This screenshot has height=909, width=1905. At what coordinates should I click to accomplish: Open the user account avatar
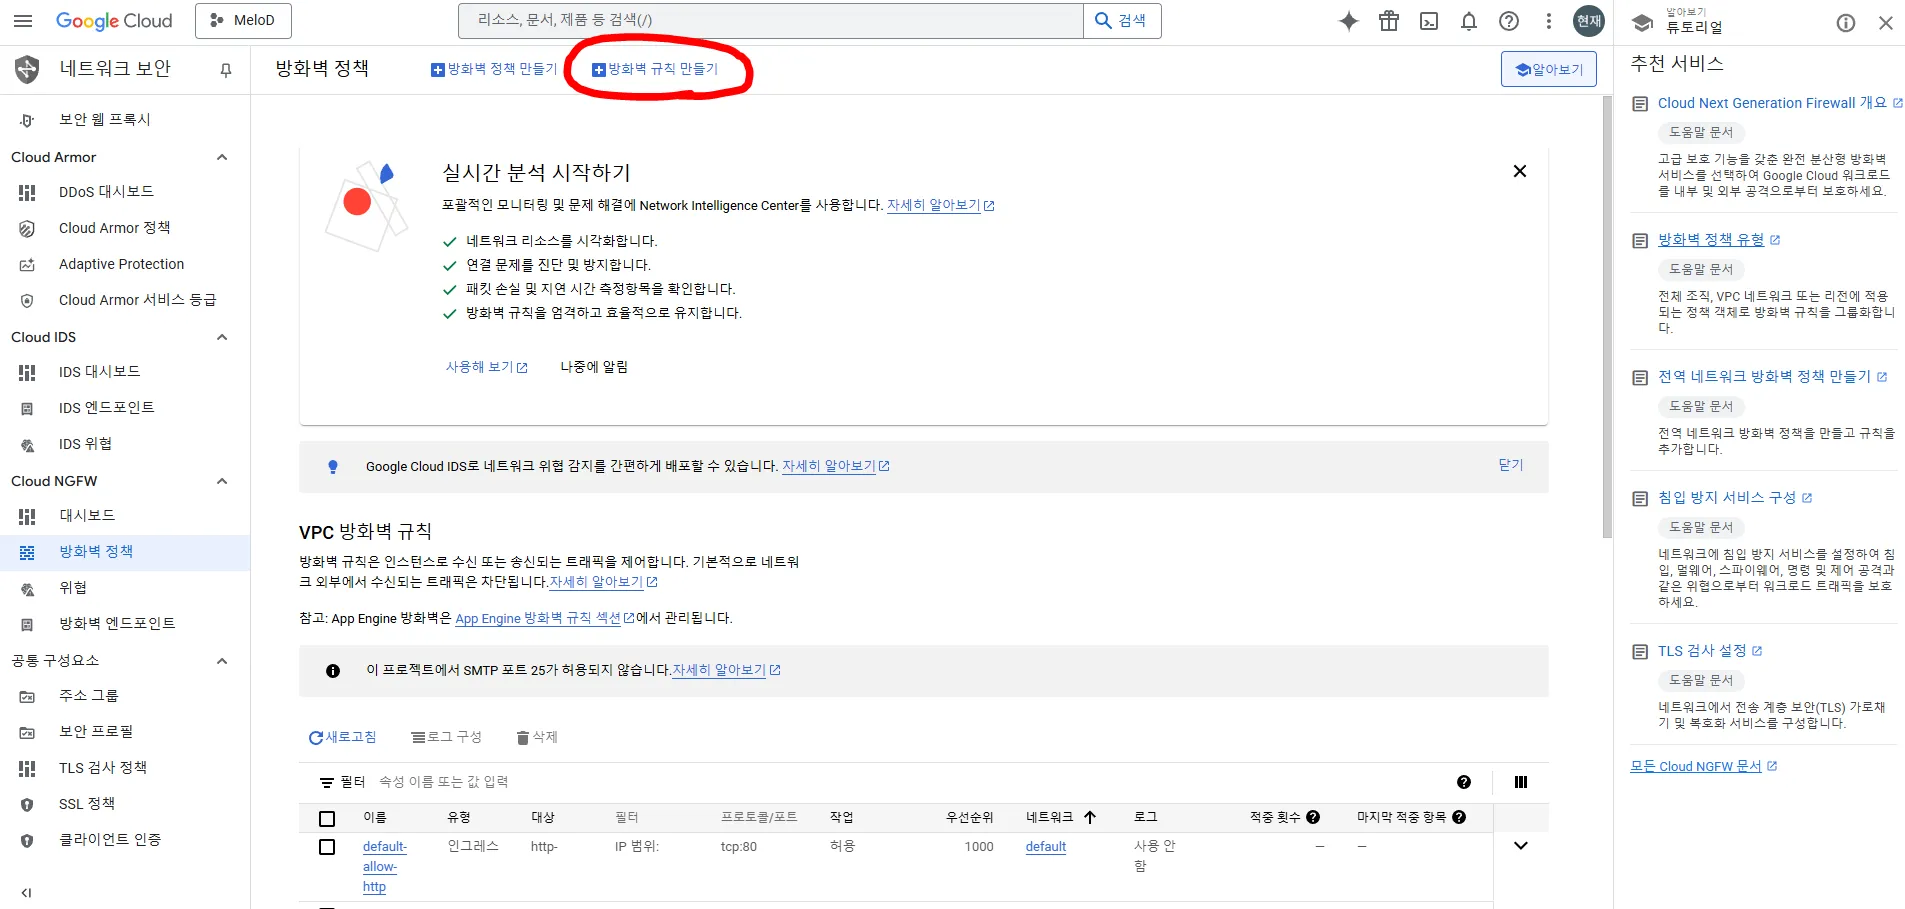(1589, 21)
